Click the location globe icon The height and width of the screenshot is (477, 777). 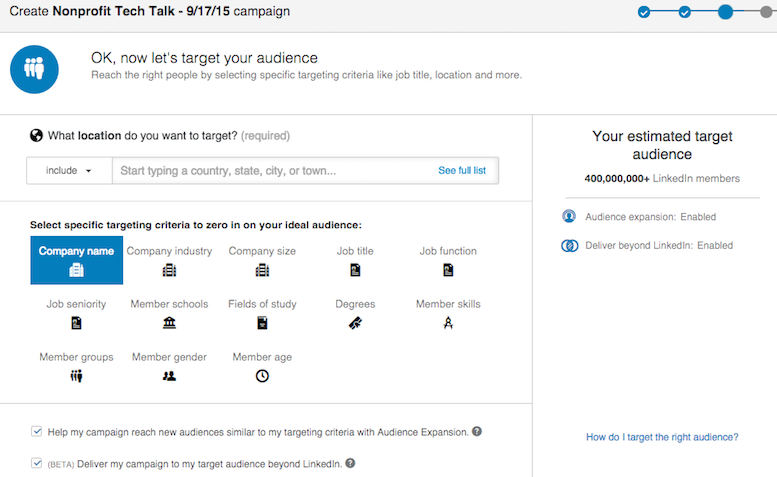36,135
